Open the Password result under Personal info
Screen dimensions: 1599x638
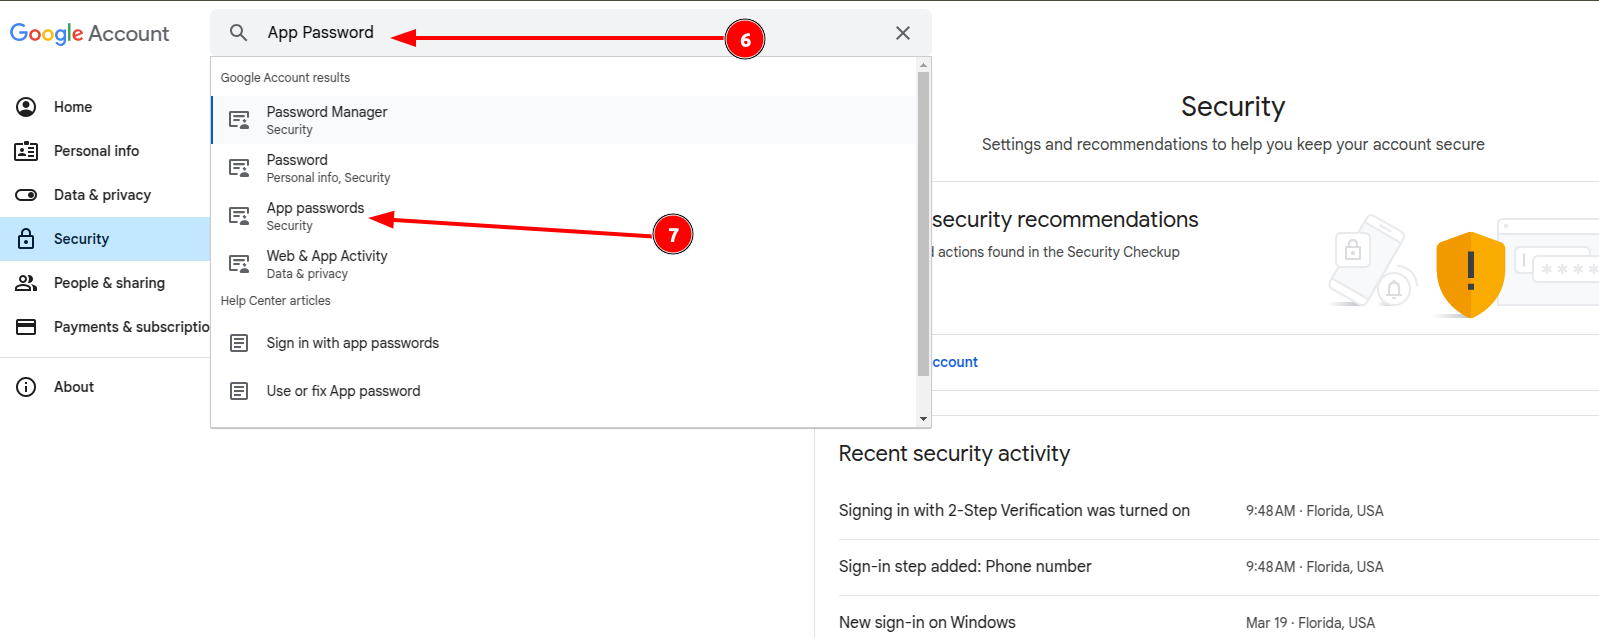click(564, 168)
